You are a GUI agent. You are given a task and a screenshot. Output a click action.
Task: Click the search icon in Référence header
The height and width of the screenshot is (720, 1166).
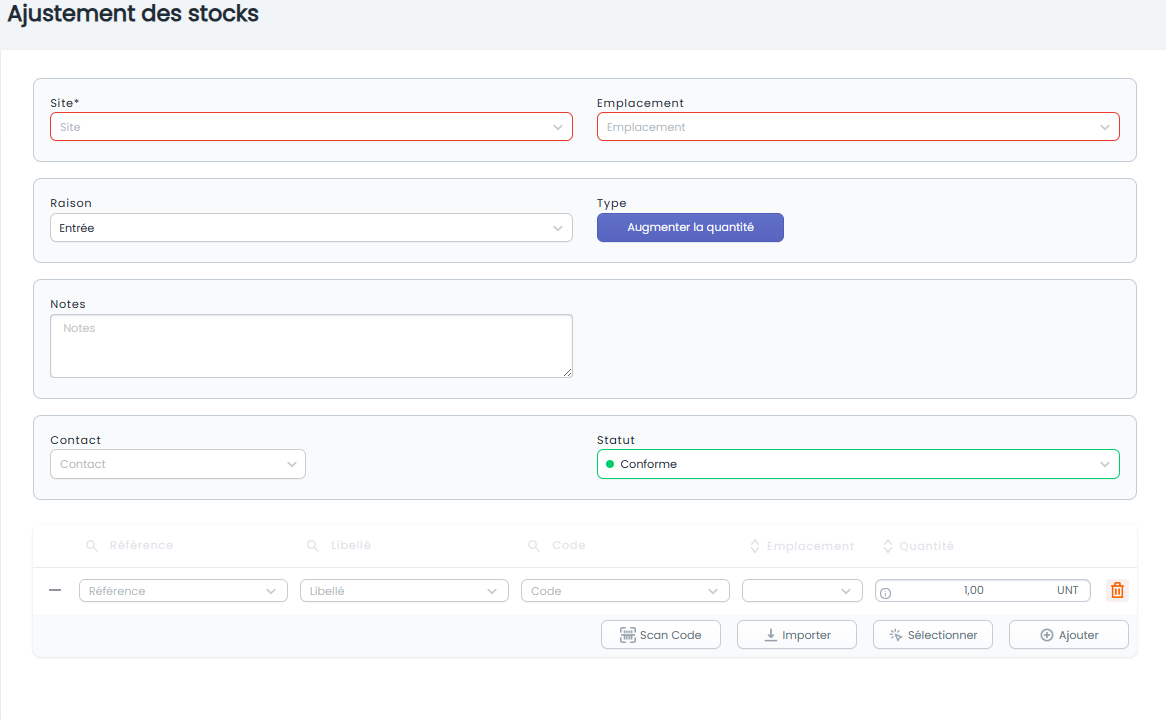[91, 546]
